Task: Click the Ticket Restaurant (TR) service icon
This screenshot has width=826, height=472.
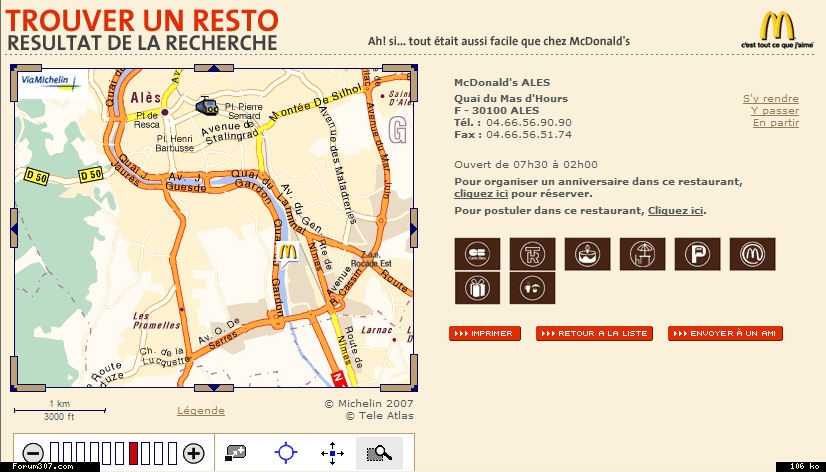Action: click(532, 254)
